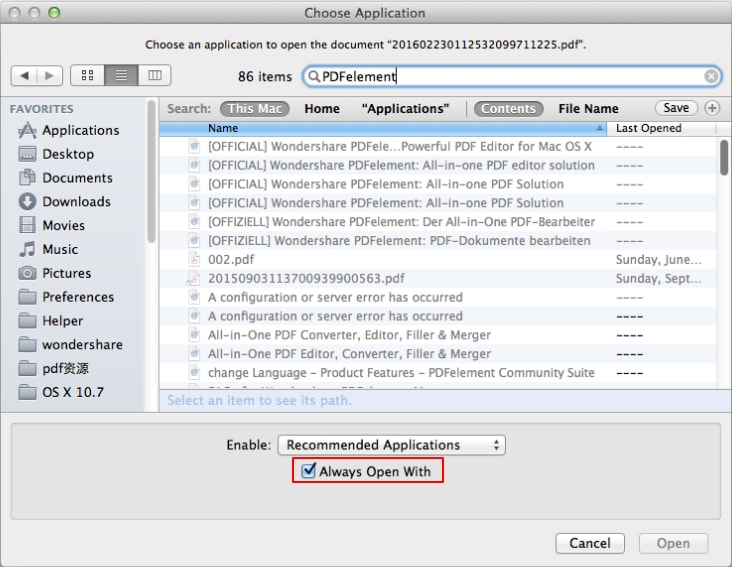
Task: Click the file list vertical scrollbar
Action: click(724, 158)
